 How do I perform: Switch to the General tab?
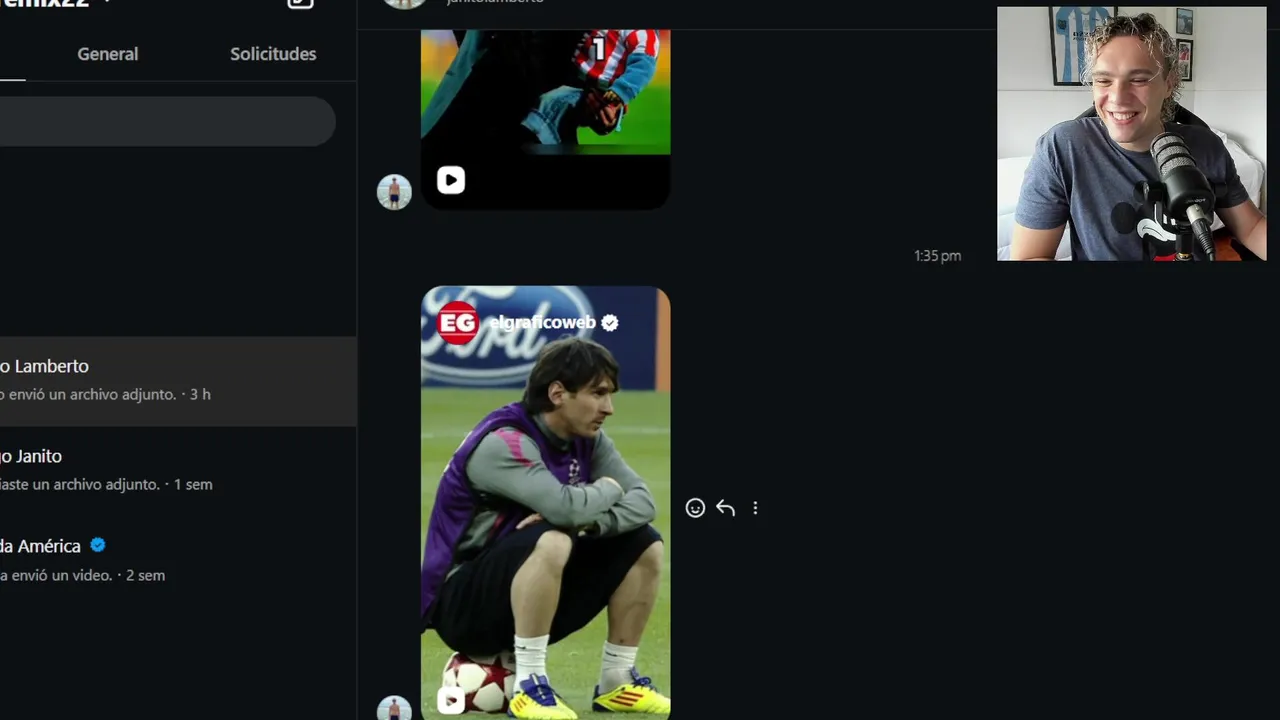pos(108,54)
